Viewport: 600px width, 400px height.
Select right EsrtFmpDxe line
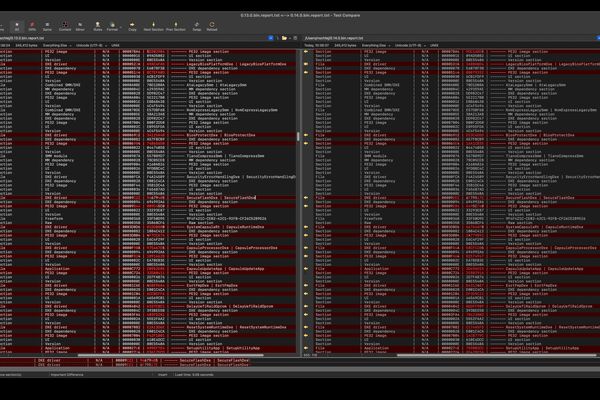pyautogui.click(x=457, y=285)
